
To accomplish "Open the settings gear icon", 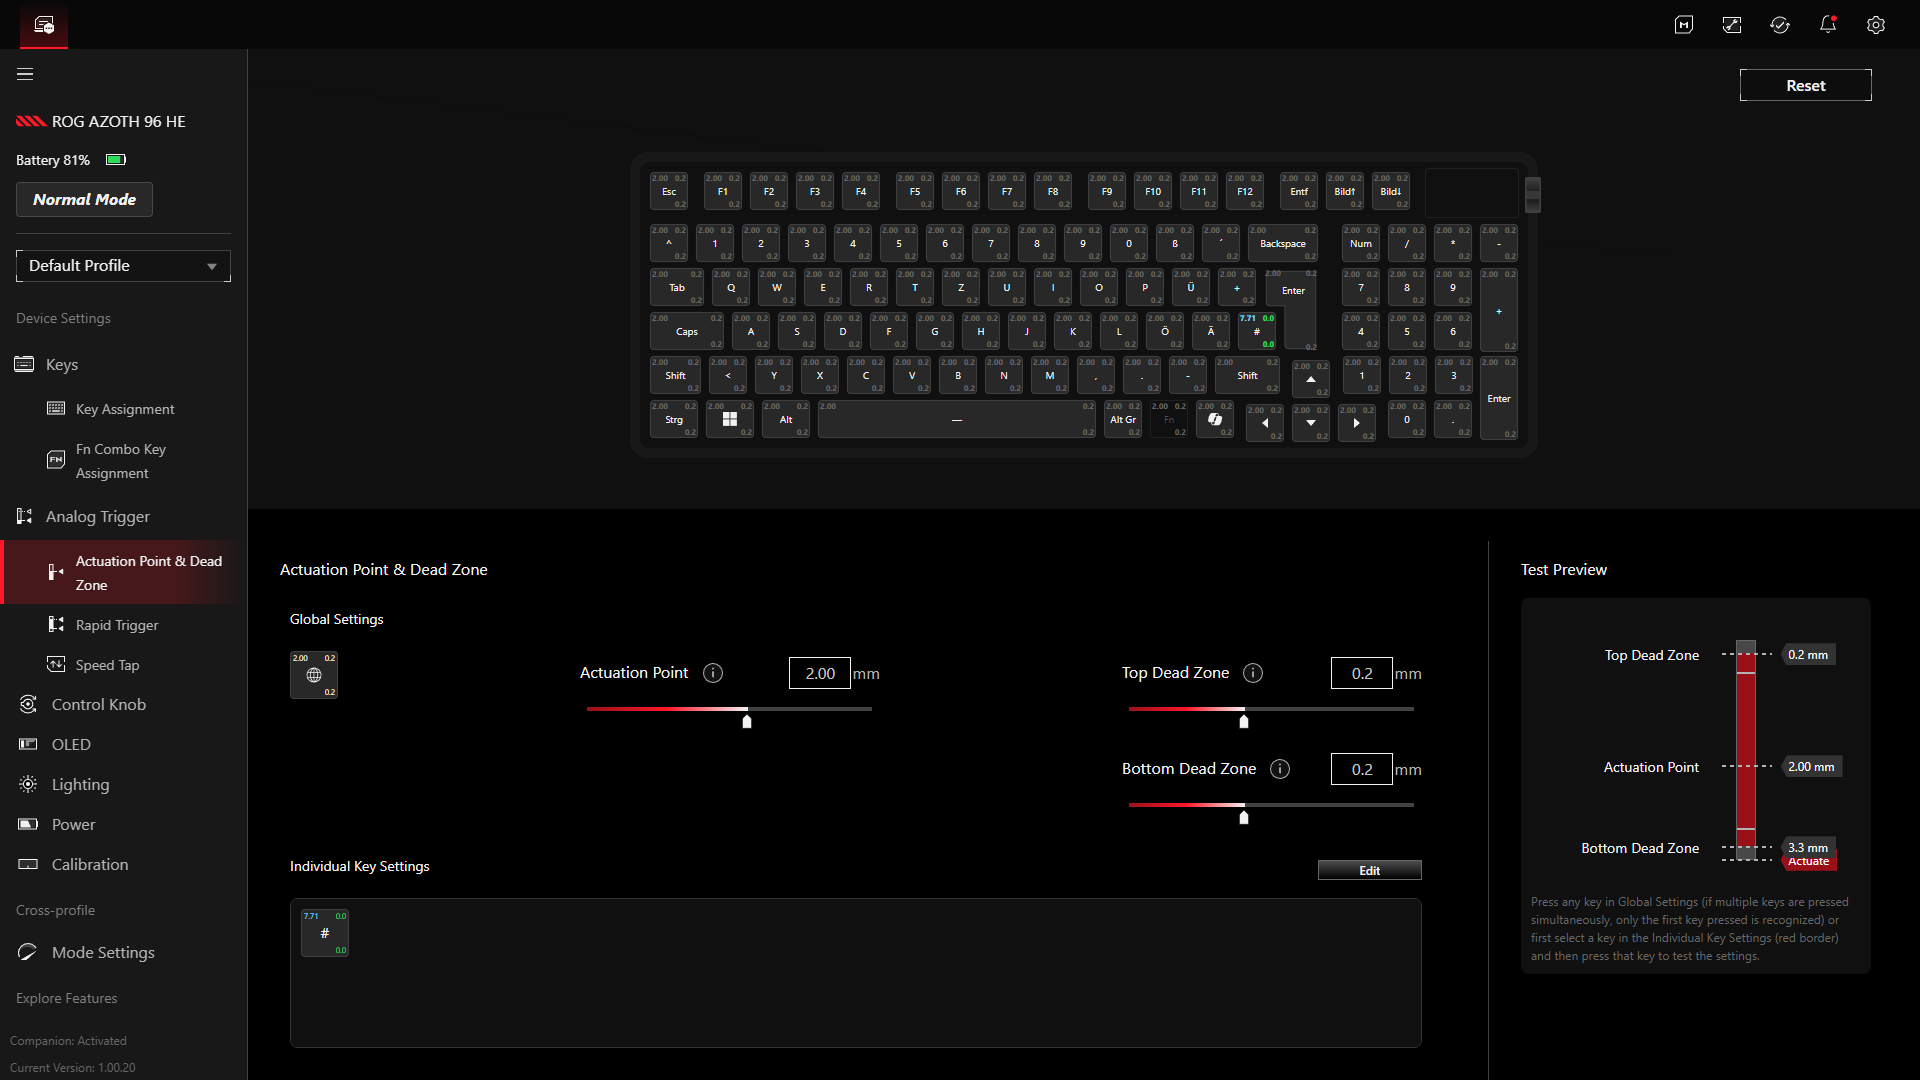I will point(1875,25).
